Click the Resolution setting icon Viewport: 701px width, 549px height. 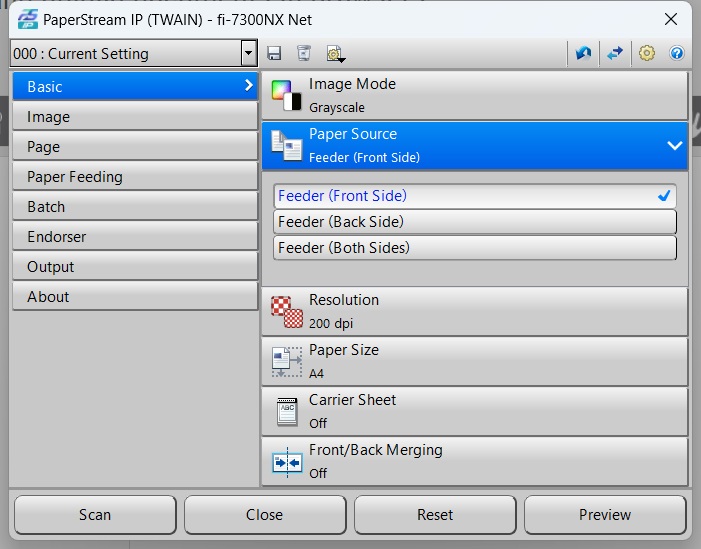287,312
